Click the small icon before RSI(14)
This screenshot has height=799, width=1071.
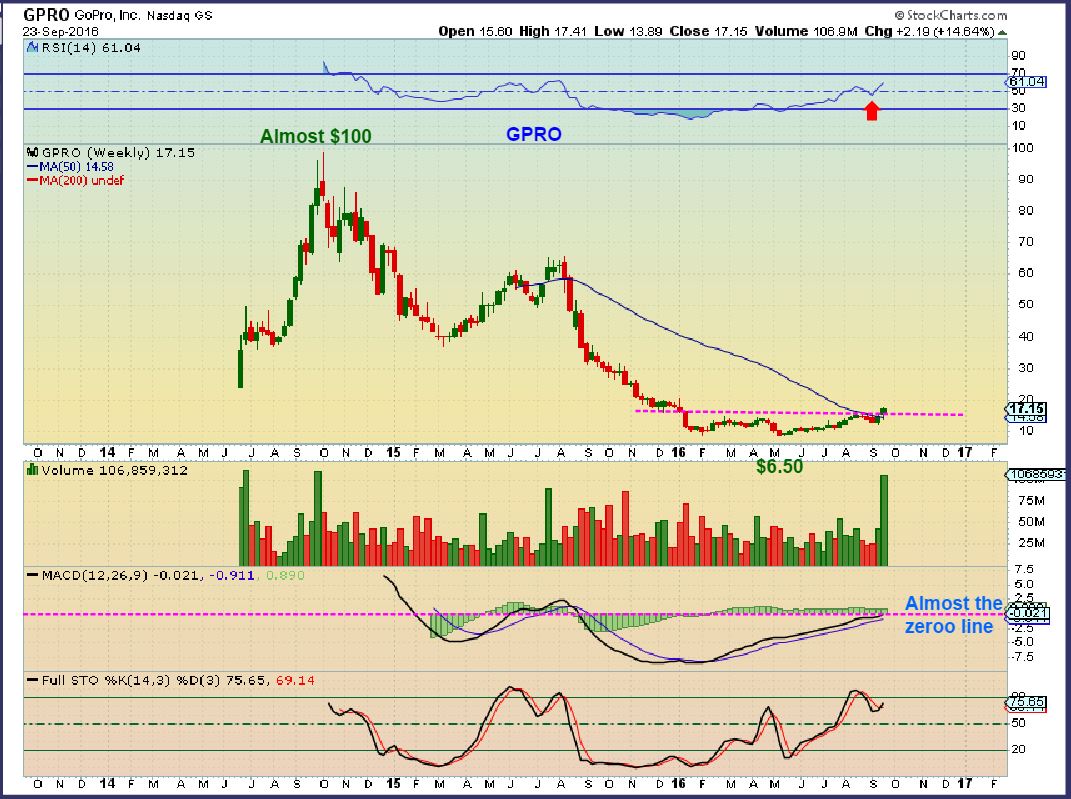tap(32, 47)
